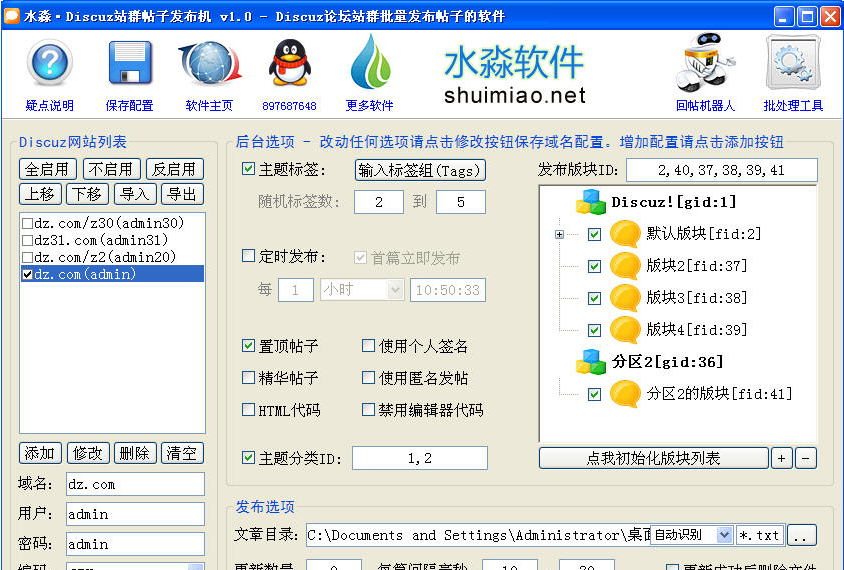Open 软件主页 globe icon
Image resolution: width=844 pixels, height=570 pixels.
[209, 64]
